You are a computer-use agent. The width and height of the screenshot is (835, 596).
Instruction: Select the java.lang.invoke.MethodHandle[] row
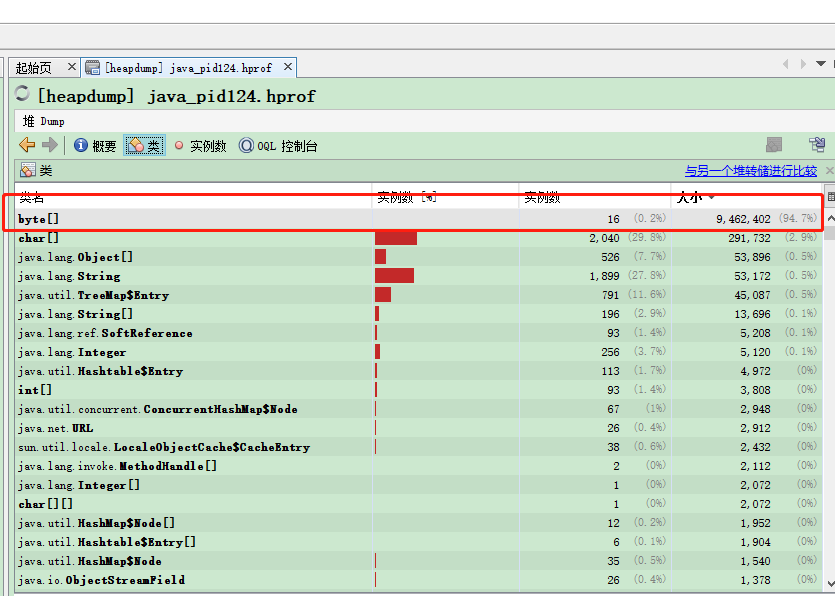tap(419, 466)
